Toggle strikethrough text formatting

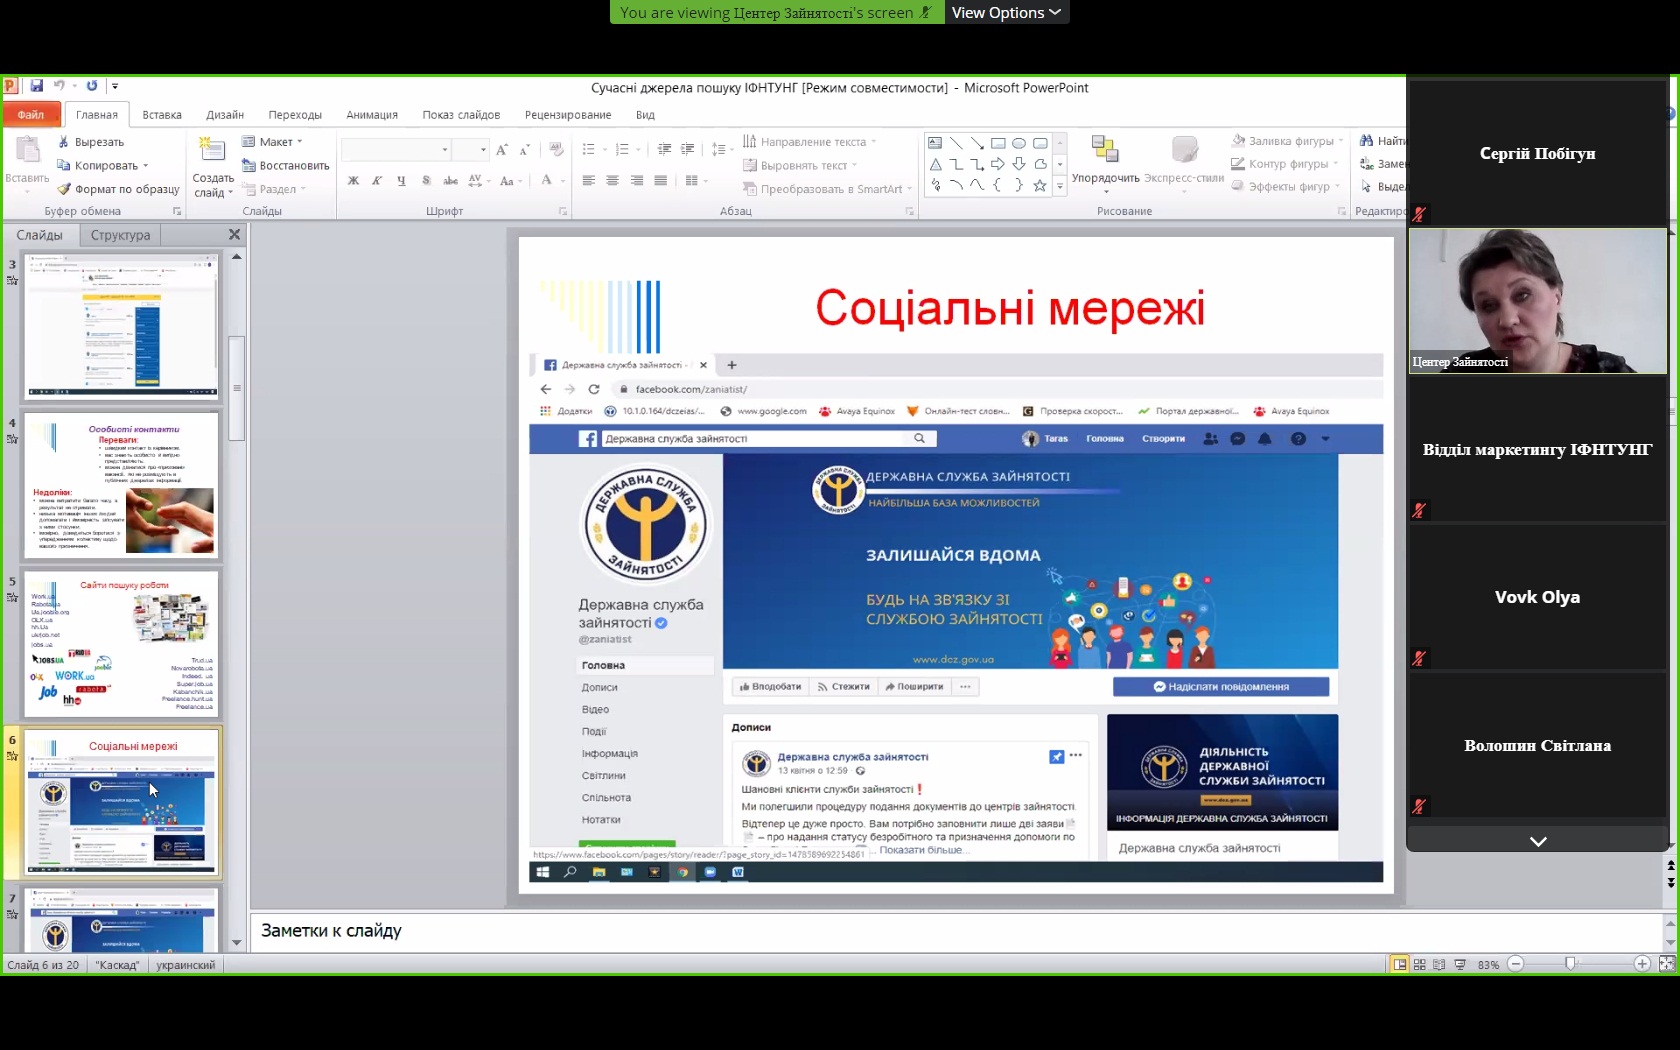click(450, 181)
